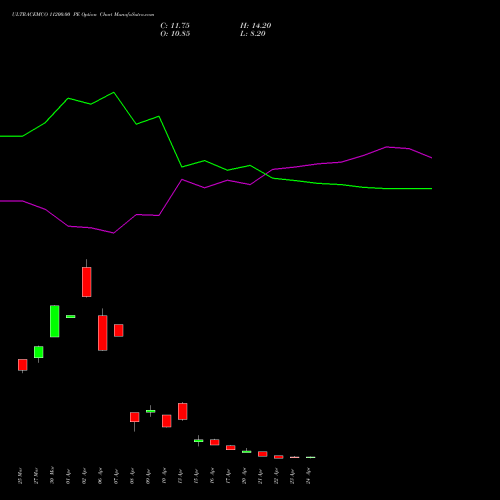
Task: Select the 27 Mar date label
Action: point(36,476)
